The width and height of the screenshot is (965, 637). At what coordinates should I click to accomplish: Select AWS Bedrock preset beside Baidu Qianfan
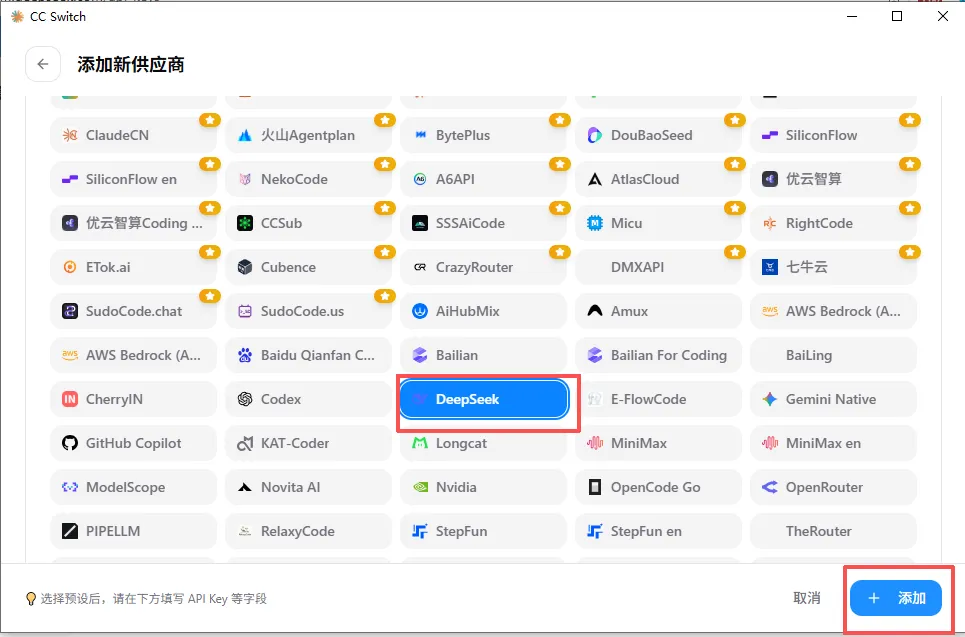(x=134, y=355)
